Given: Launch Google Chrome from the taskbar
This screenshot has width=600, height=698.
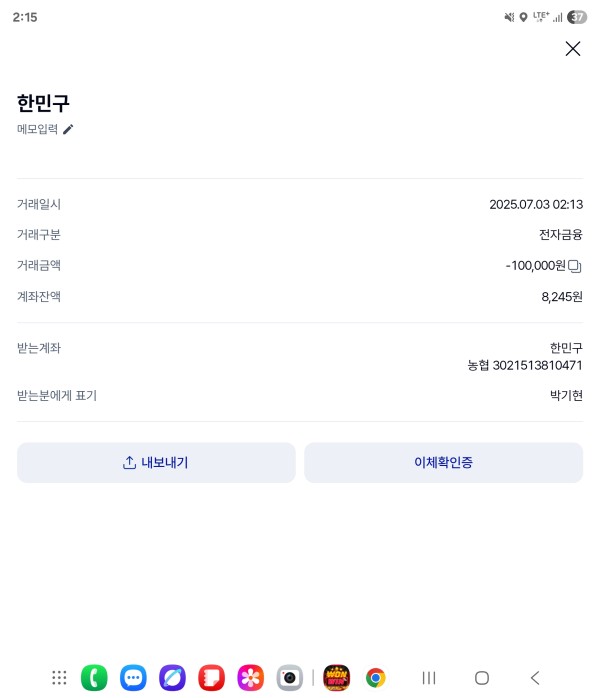Looking at the screenshot, I should click(376, 678).
